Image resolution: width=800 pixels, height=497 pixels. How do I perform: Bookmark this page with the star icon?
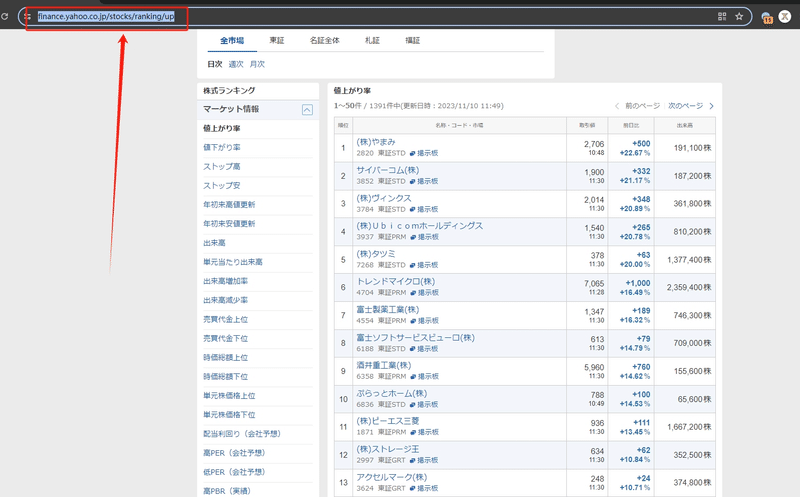coord(739,16)
